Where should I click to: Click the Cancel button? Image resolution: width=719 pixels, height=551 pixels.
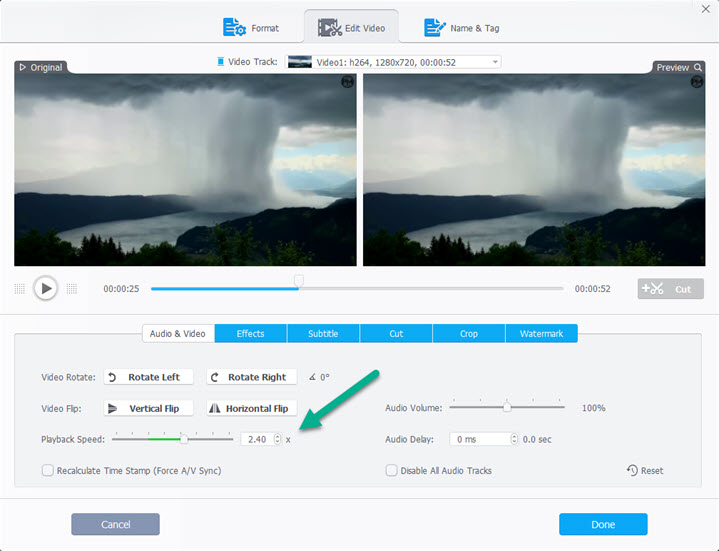(x=116, y=524)
